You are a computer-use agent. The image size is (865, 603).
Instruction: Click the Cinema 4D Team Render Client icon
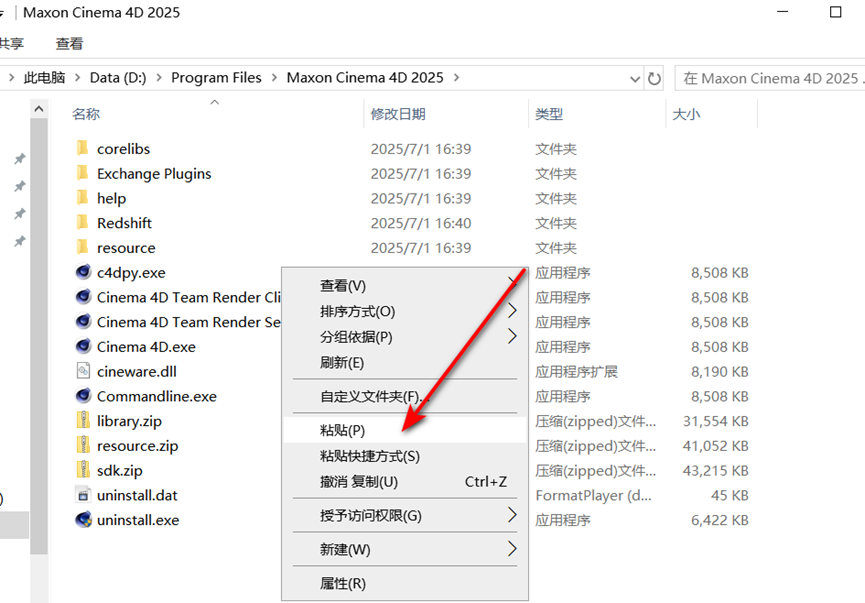[x=83, y=297]
